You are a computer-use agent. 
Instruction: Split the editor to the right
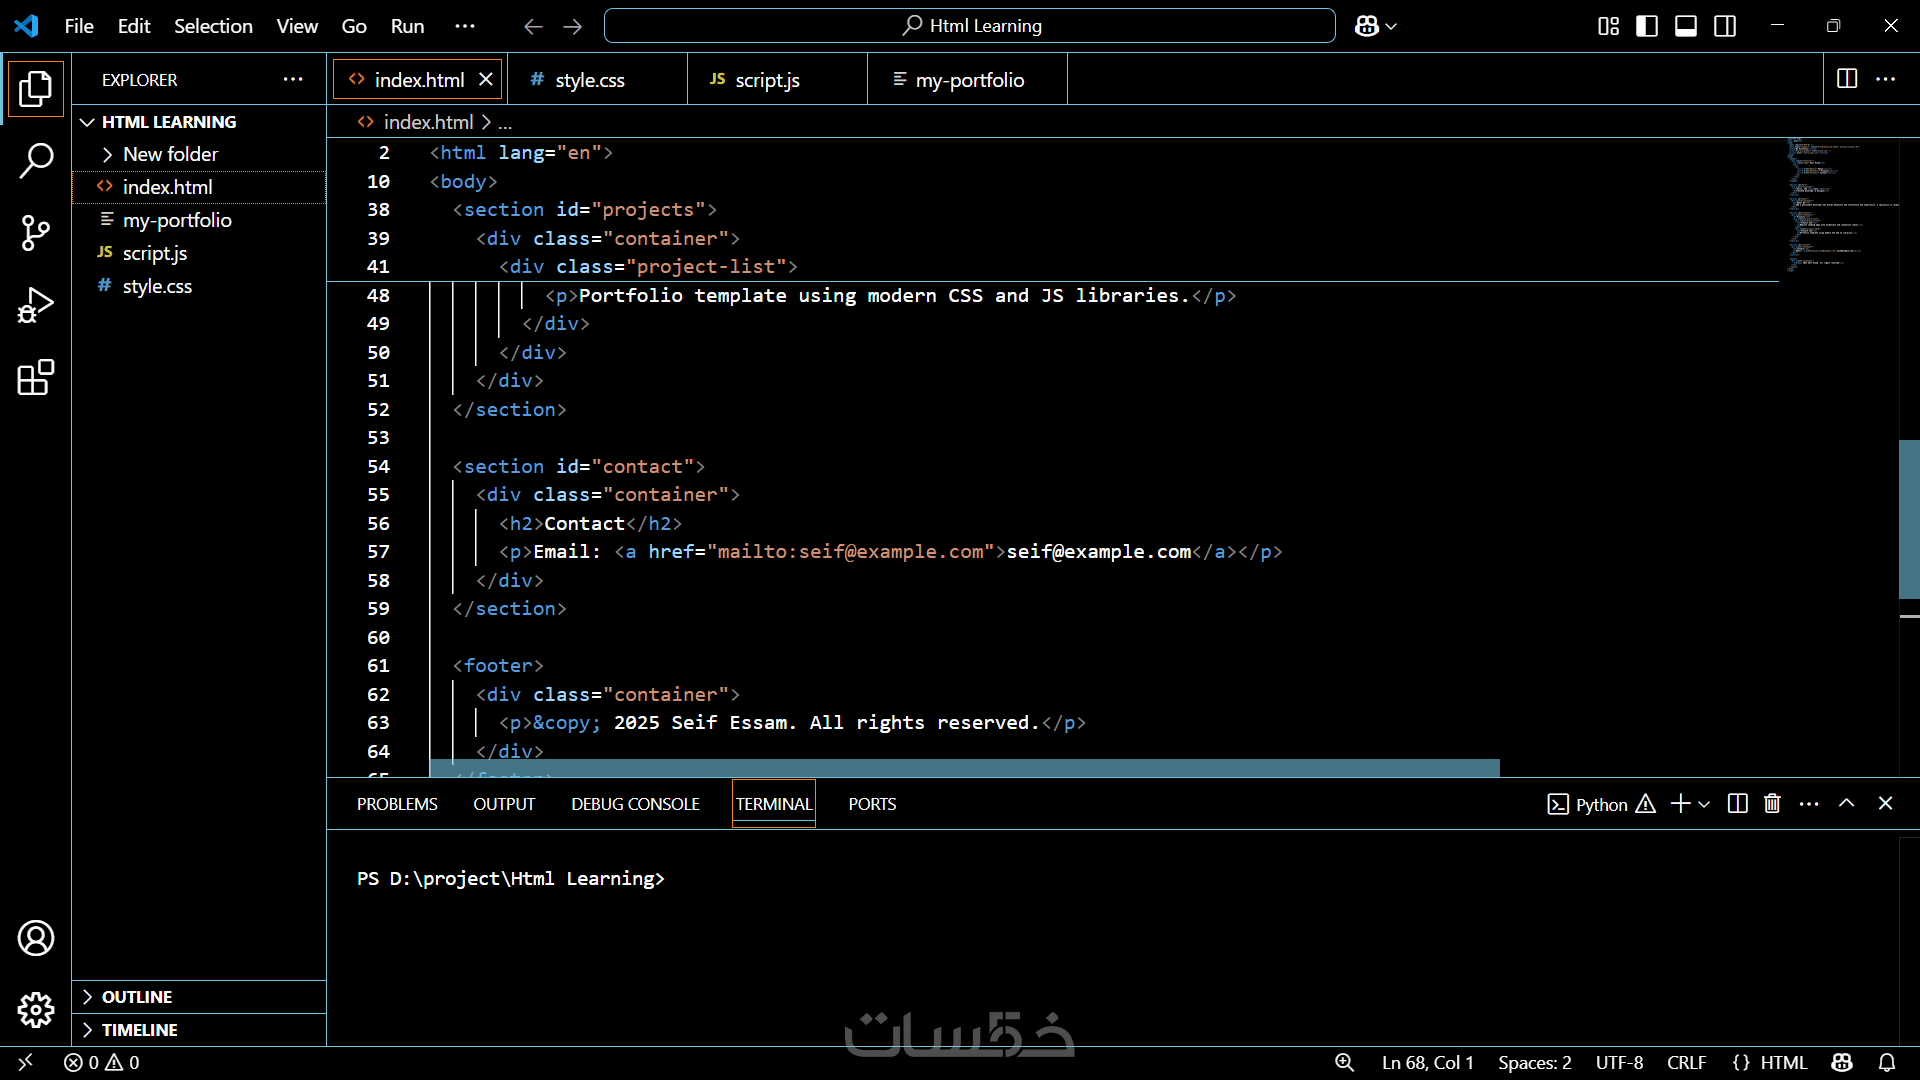click(x=1847, y=79)
